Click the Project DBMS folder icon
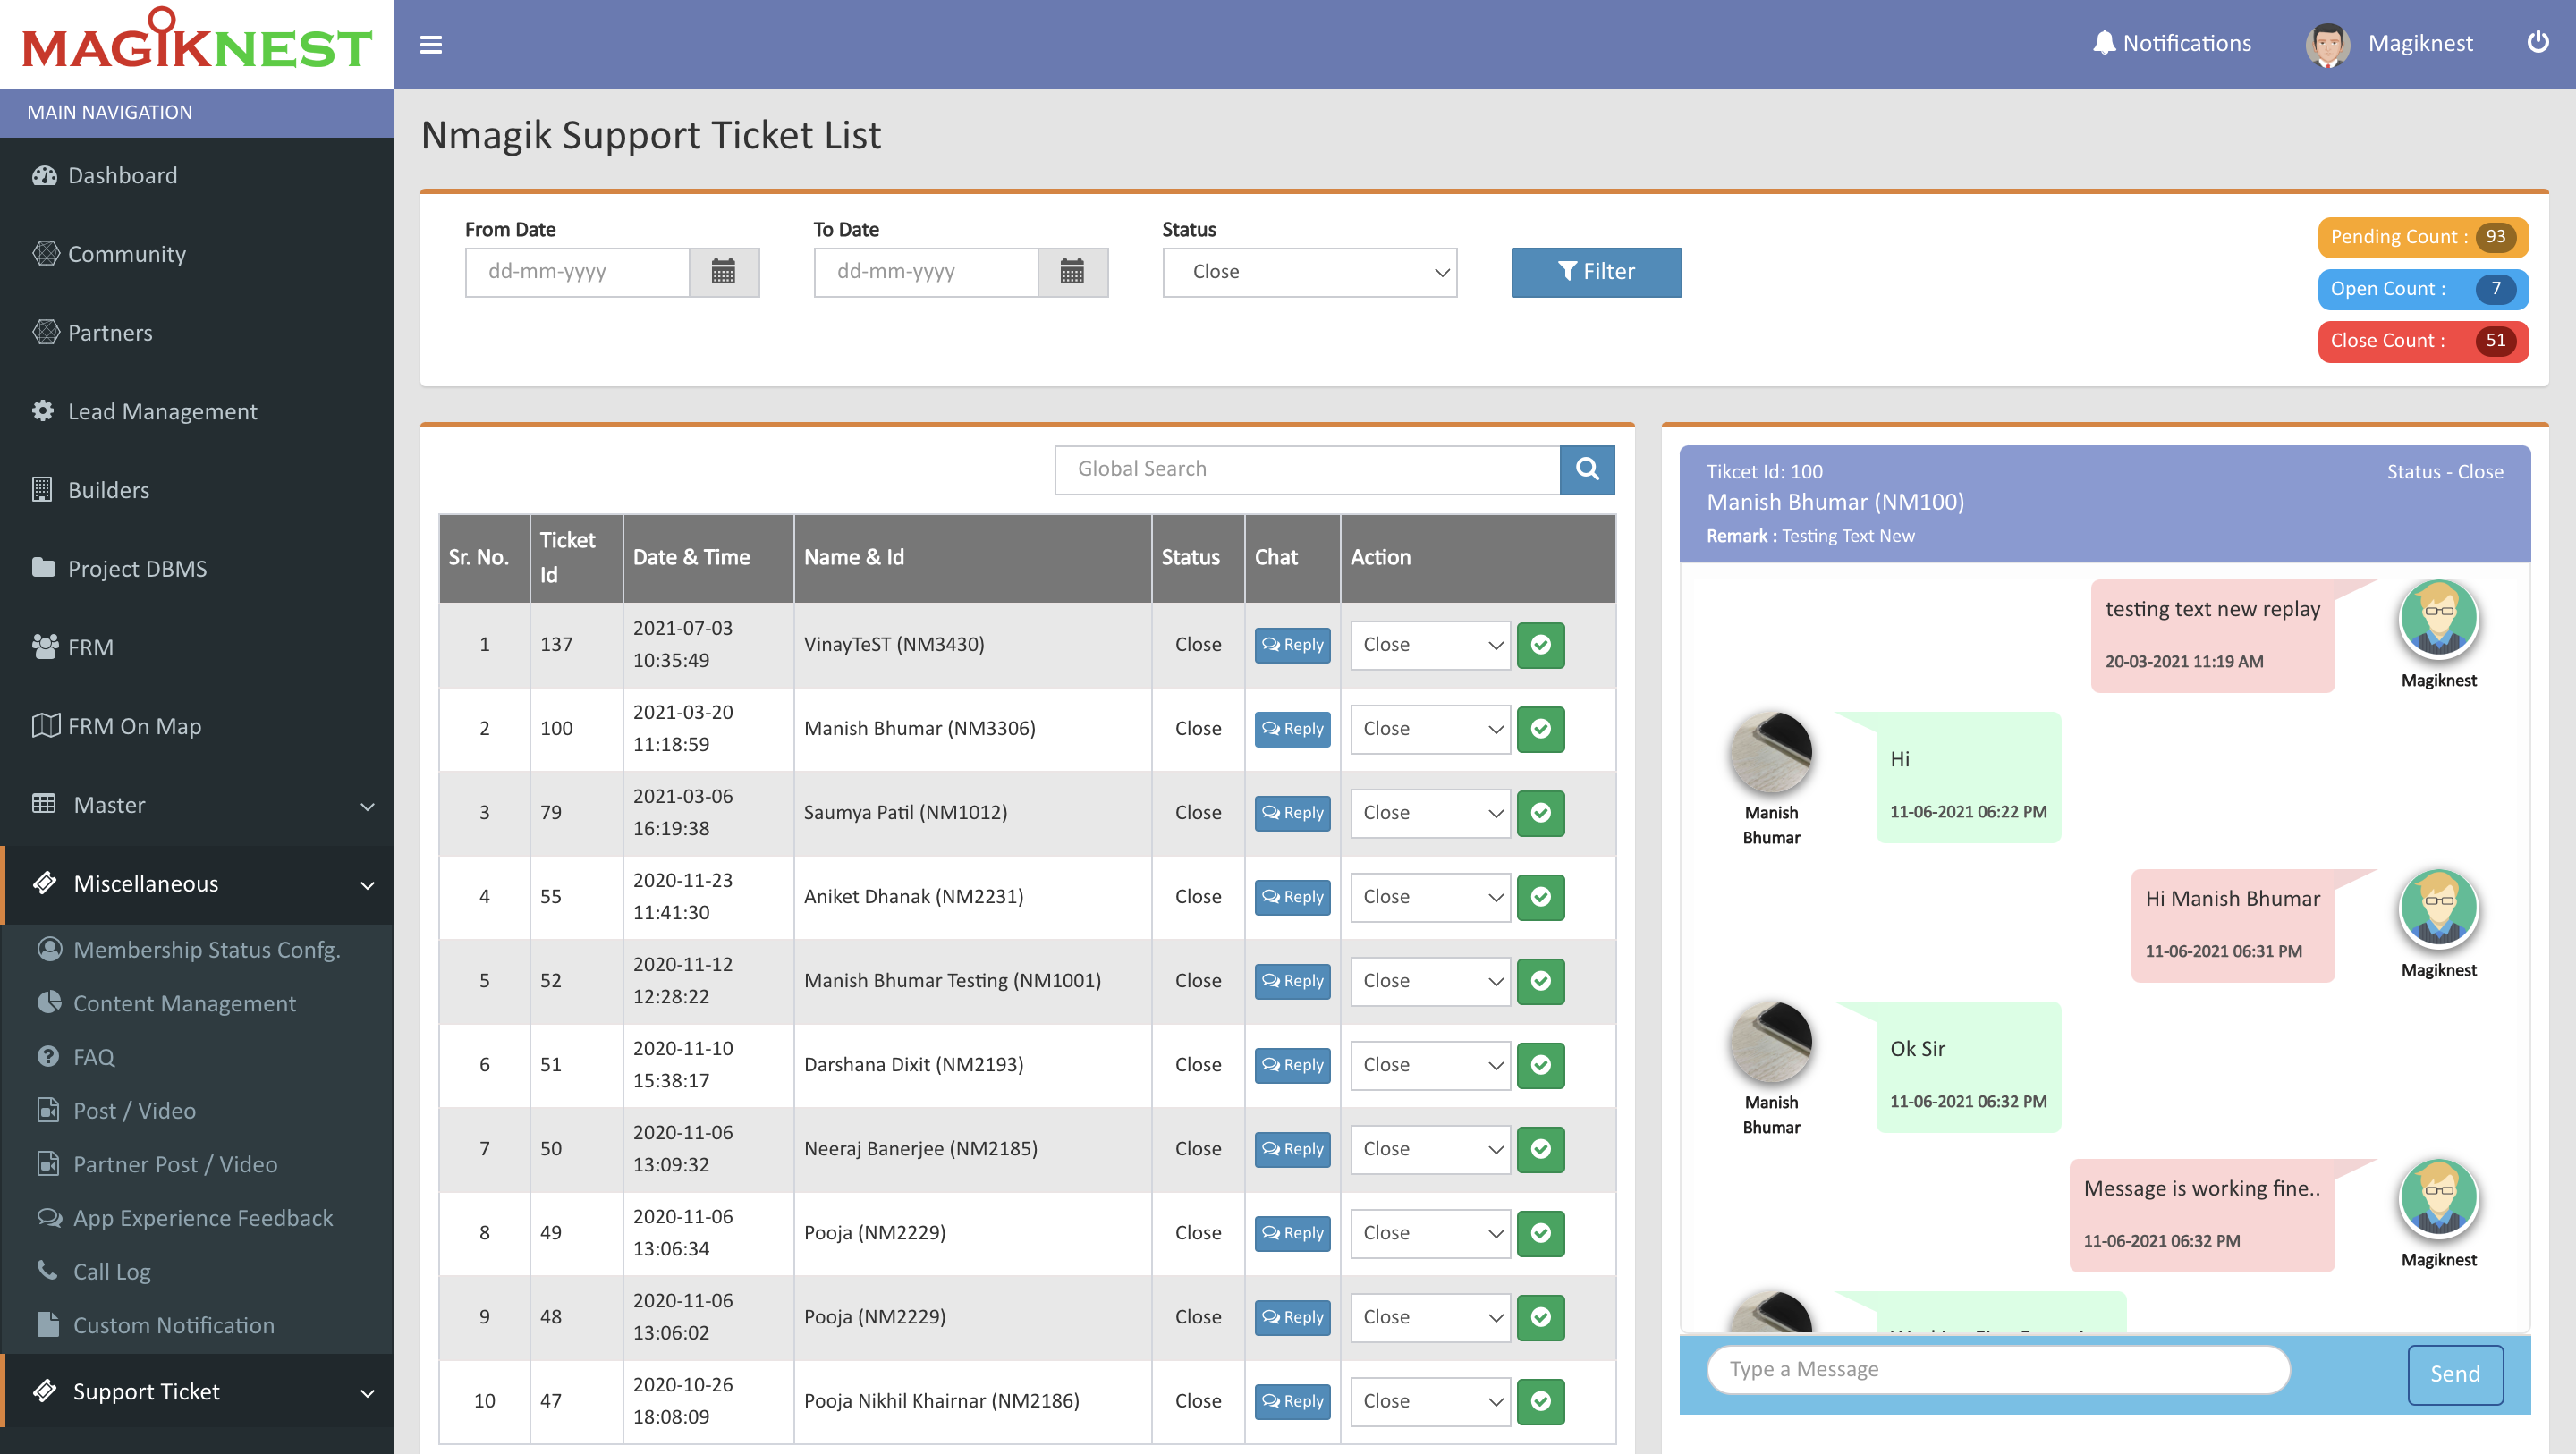This screenshot has width=2576, height=1454. click(43, 568)
